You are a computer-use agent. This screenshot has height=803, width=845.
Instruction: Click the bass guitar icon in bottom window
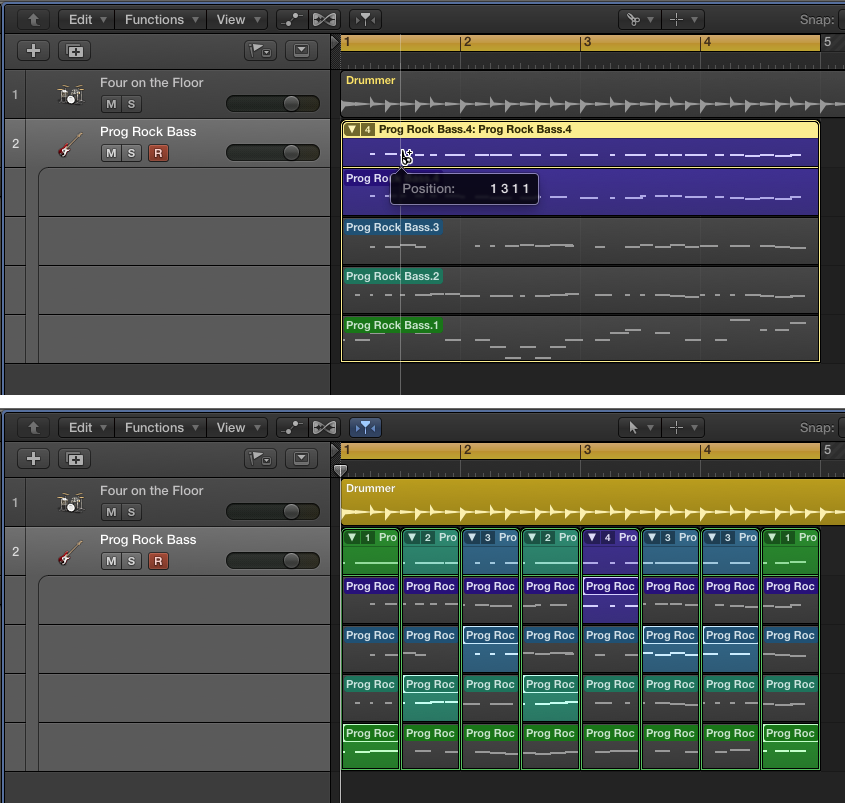70,552
